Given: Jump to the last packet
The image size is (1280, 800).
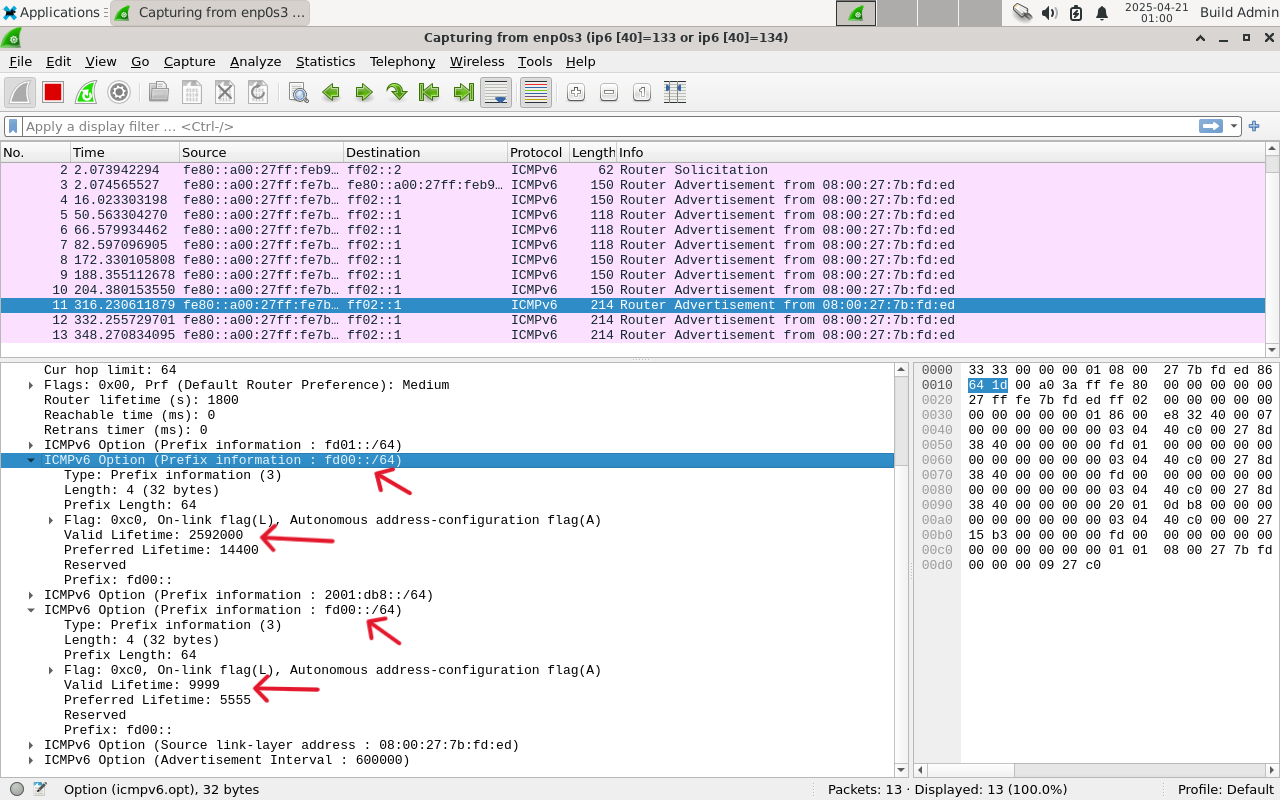Looking at the screenshot, I should [463, 92].
